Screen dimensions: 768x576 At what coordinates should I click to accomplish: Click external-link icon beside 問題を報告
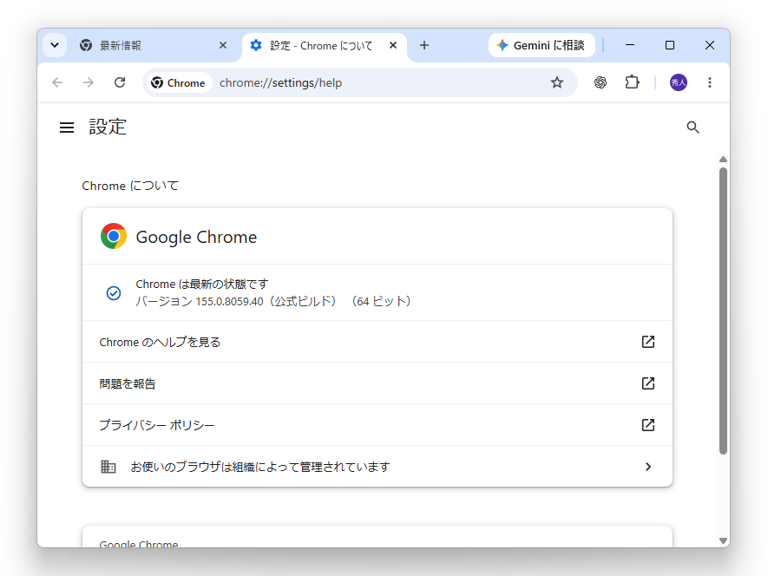click(648, 384)
